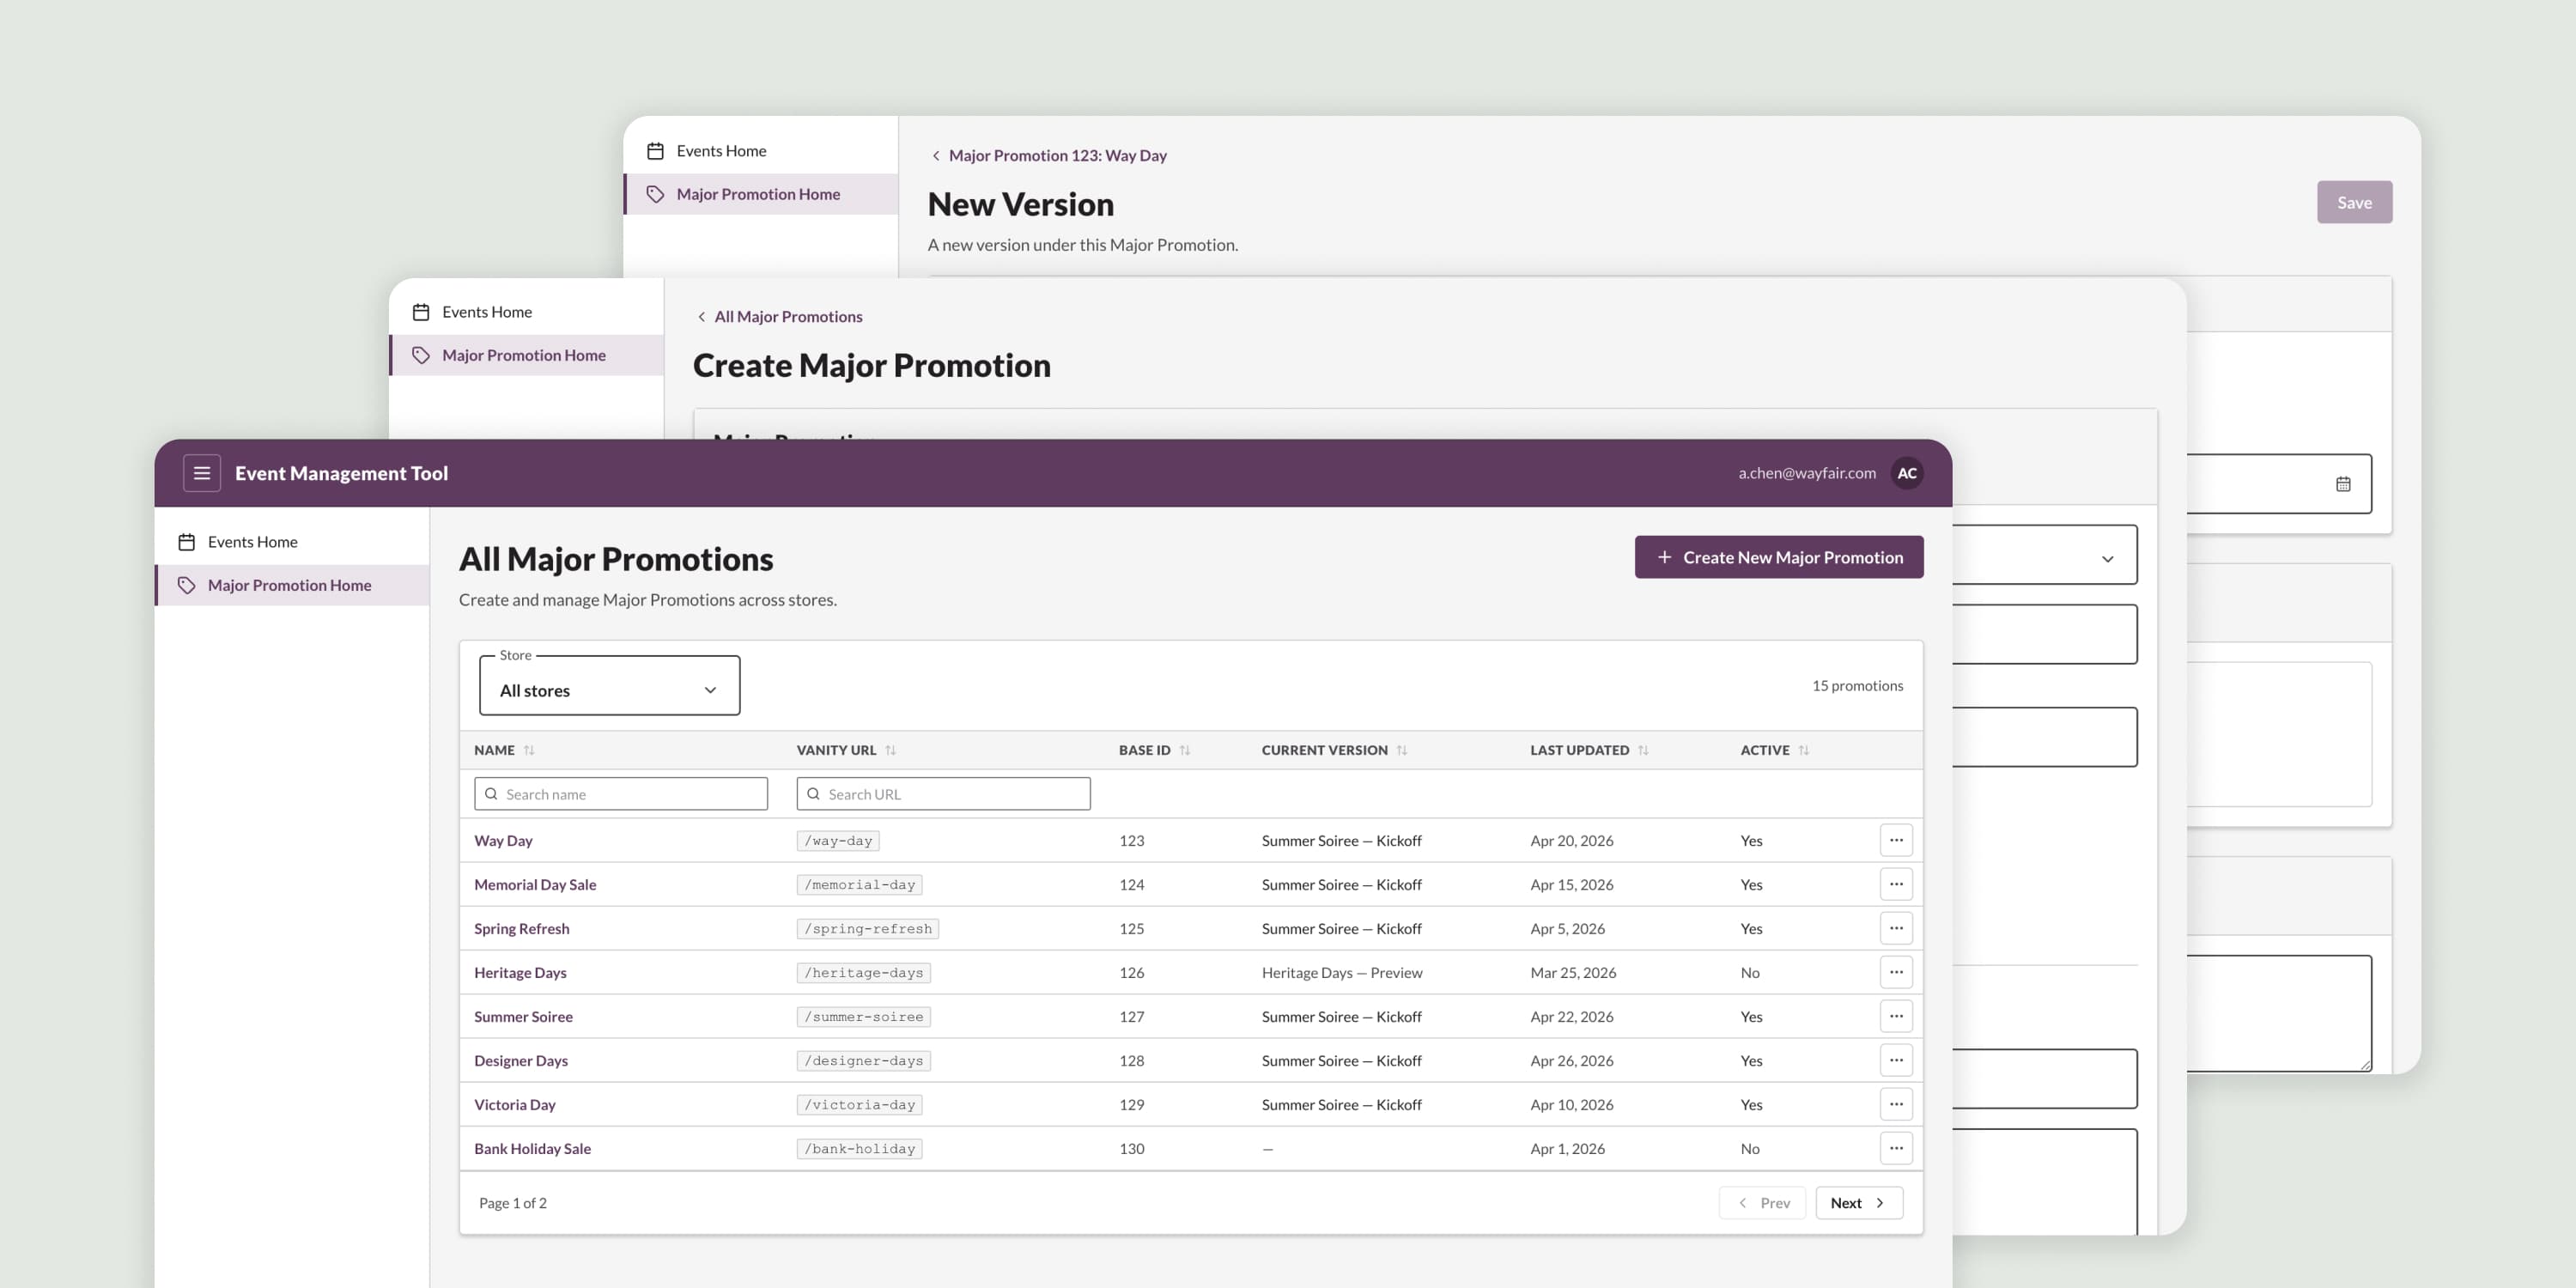Open row actions for Summer Soiree
This screenshot has width=2576, height=1288.
[1896, 1016]
